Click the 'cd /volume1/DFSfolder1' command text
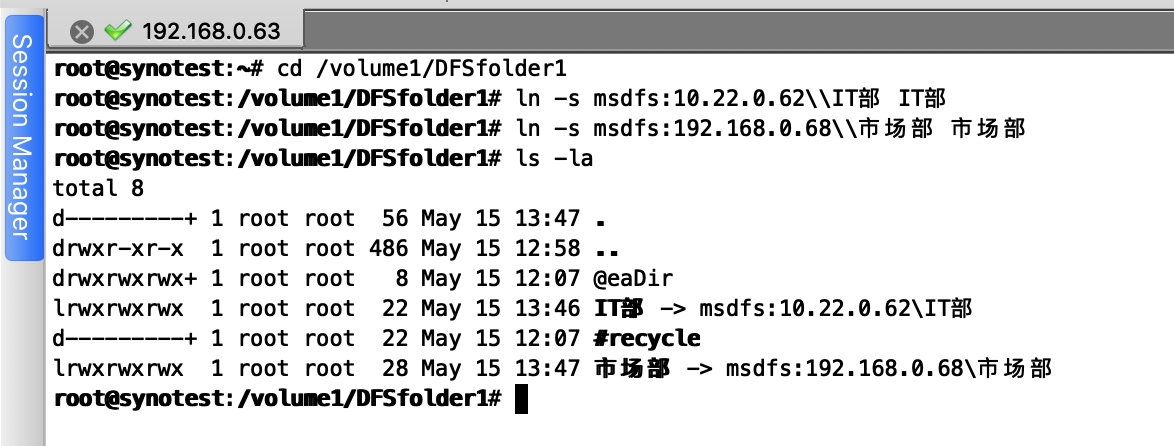 pos(422,69)
